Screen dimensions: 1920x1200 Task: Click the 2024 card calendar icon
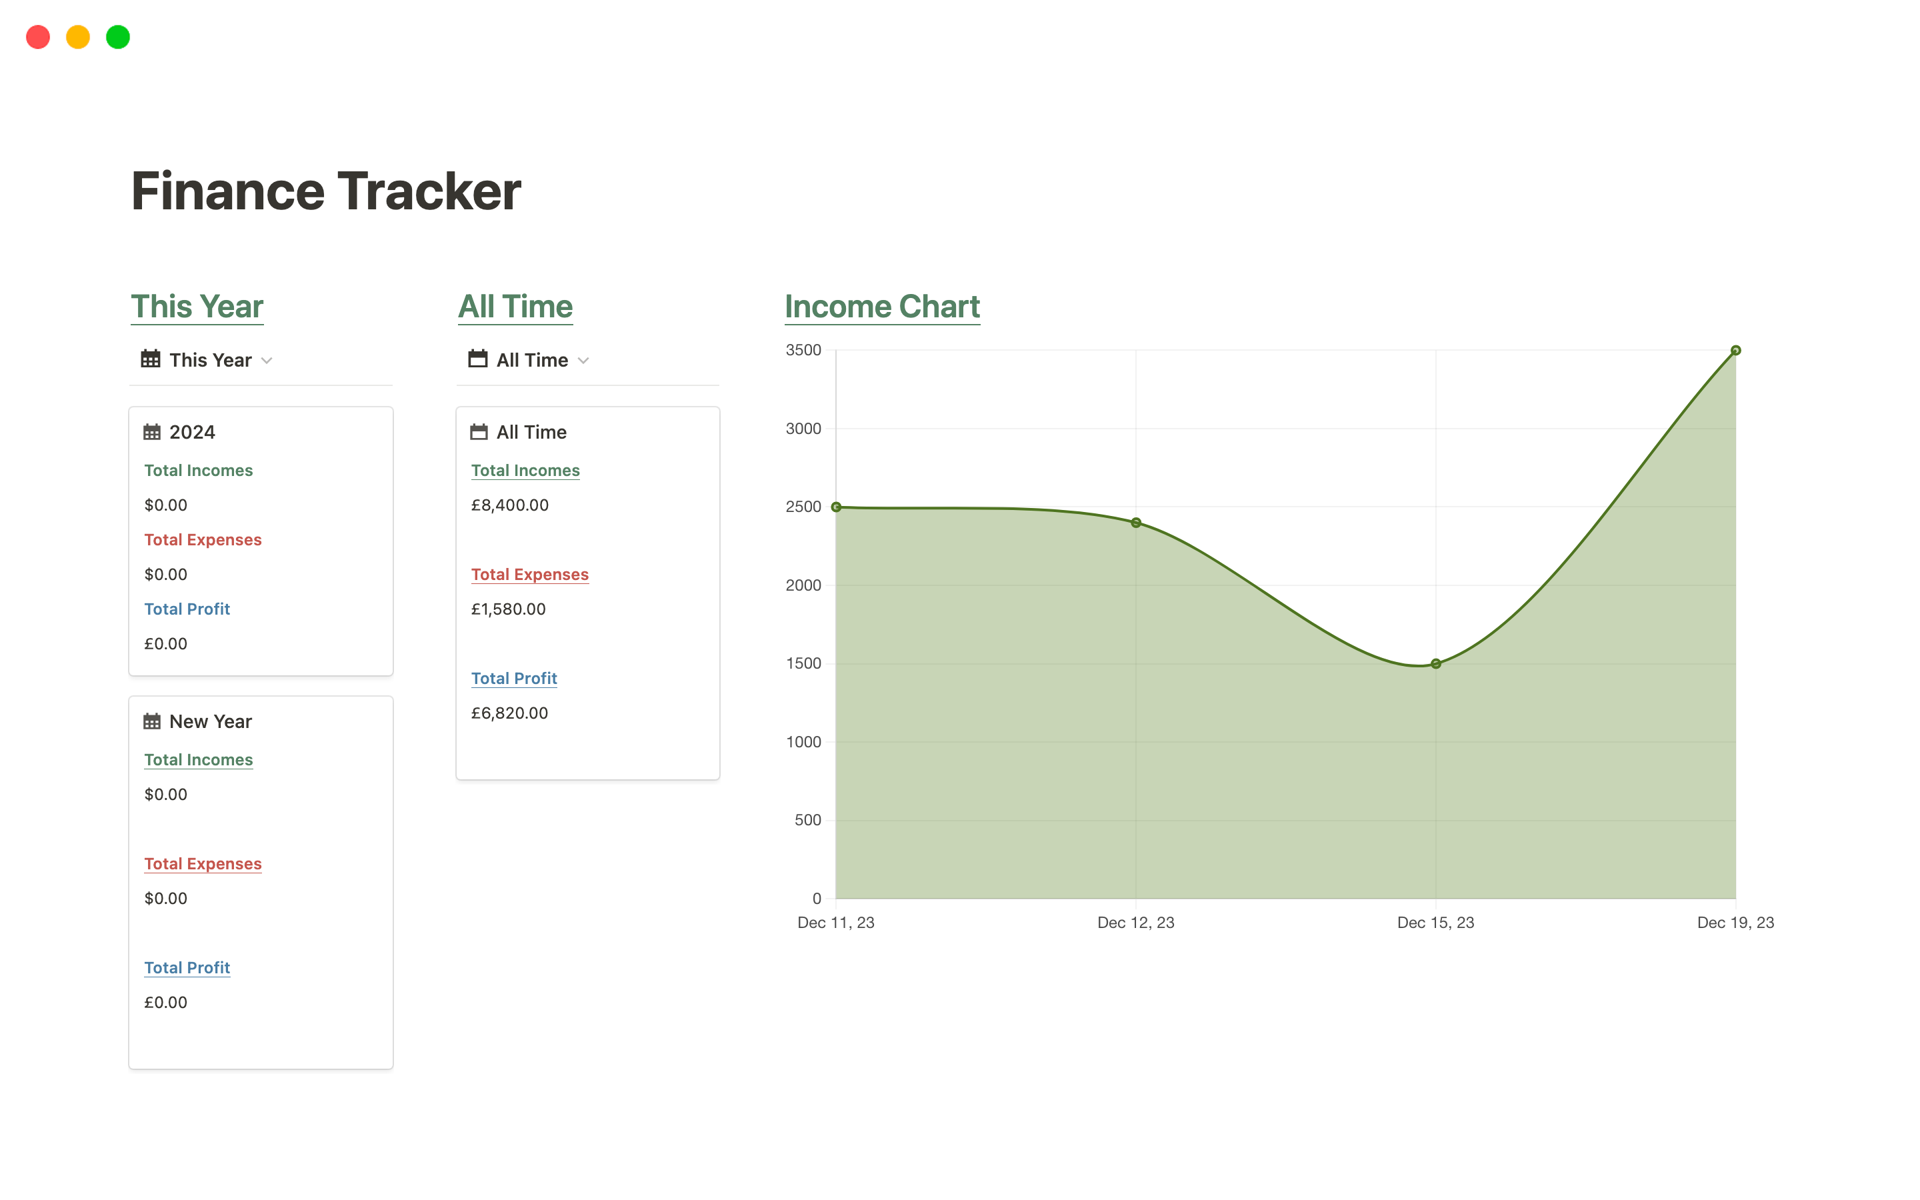click(x=152, y=432)
